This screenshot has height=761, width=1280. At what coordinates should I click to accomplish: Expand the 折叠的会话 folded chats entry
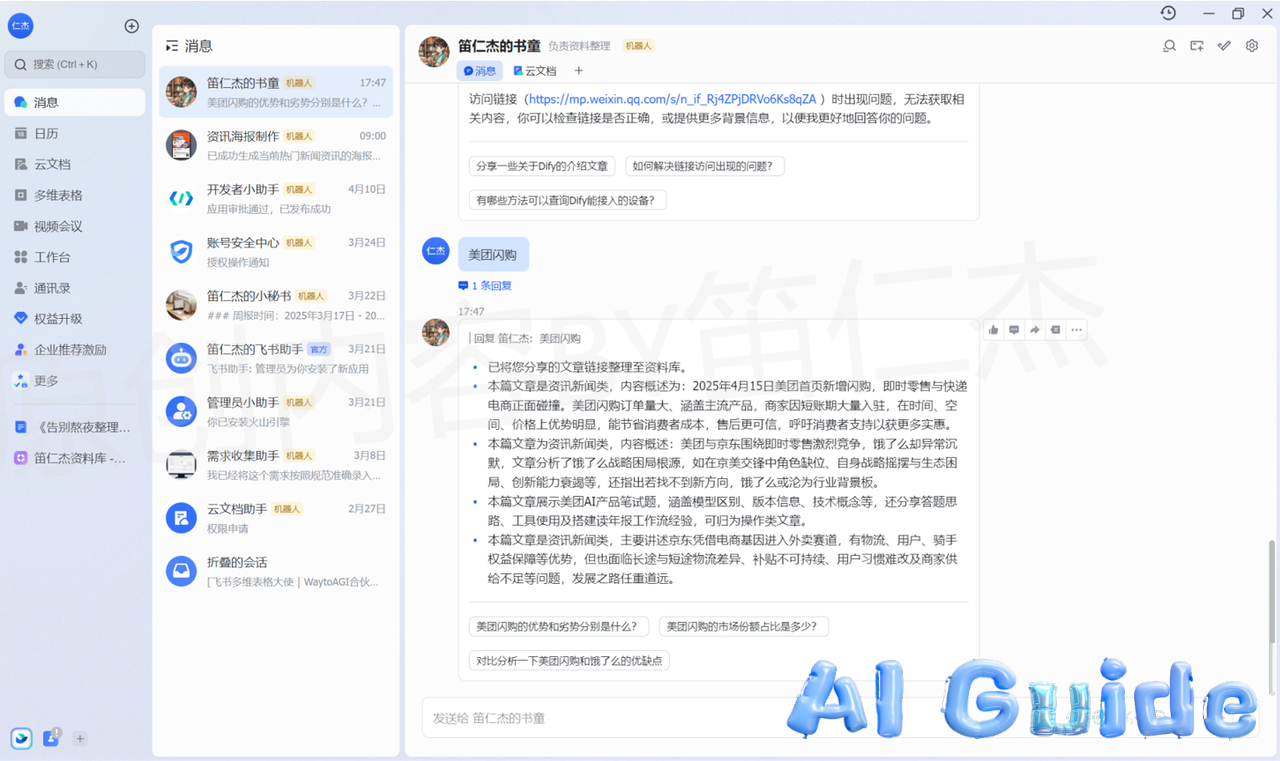tap(276, 571)
